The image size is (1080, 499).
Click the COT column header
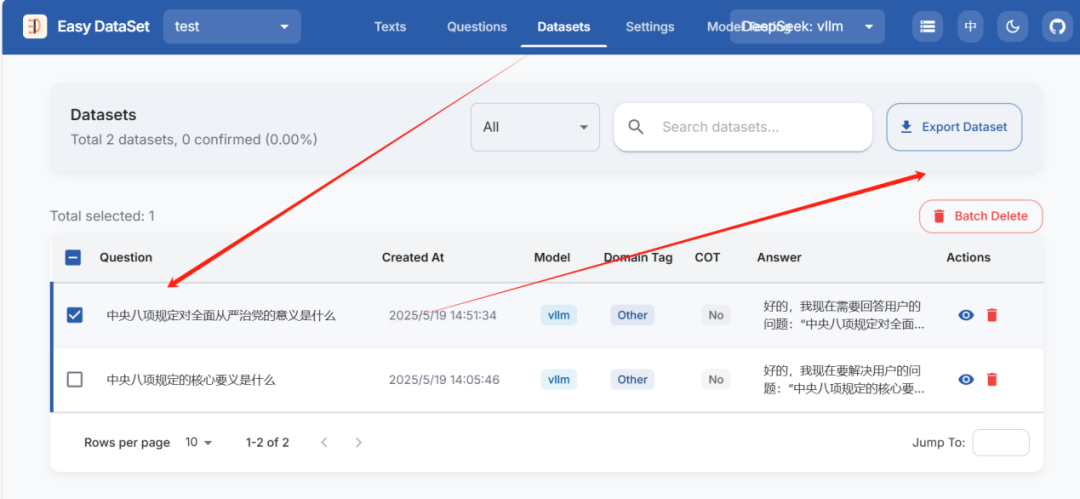point(707,258)
